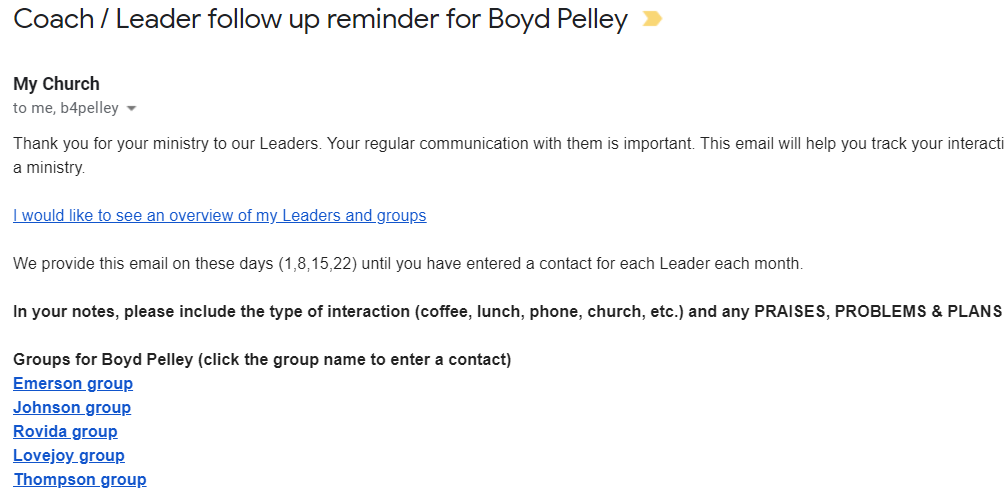Select the Rovida group link
Screen dimensions: 1004x495
coord(65,432)
